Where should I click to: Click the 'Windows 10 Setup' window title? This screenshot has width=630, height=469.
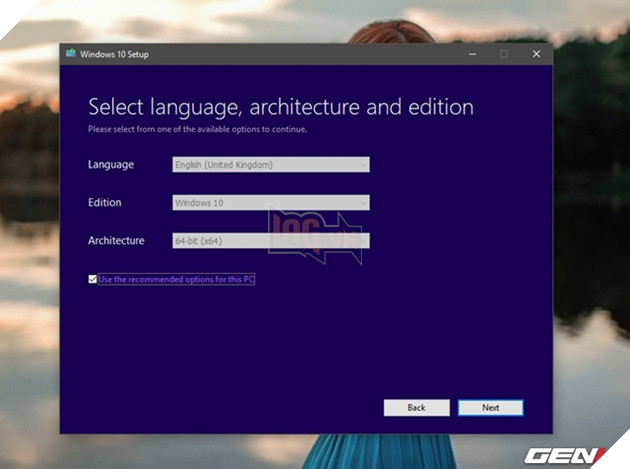114,54
